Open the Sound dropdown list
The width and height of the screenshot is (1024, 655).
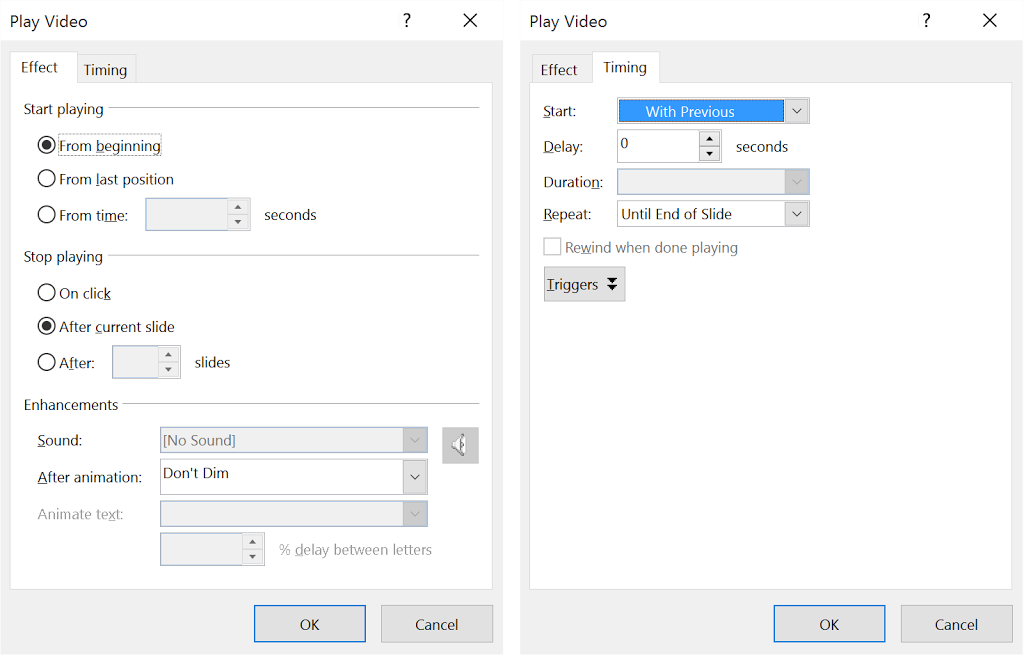(415, 440)
